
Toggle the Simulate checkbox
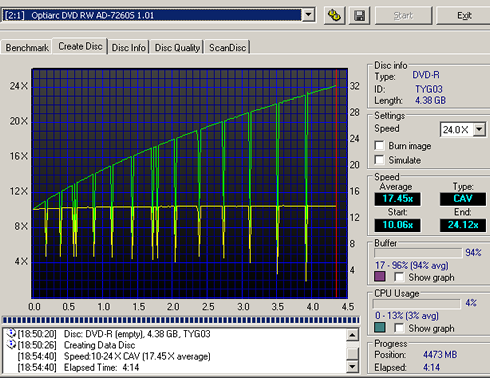pos(379,160)
